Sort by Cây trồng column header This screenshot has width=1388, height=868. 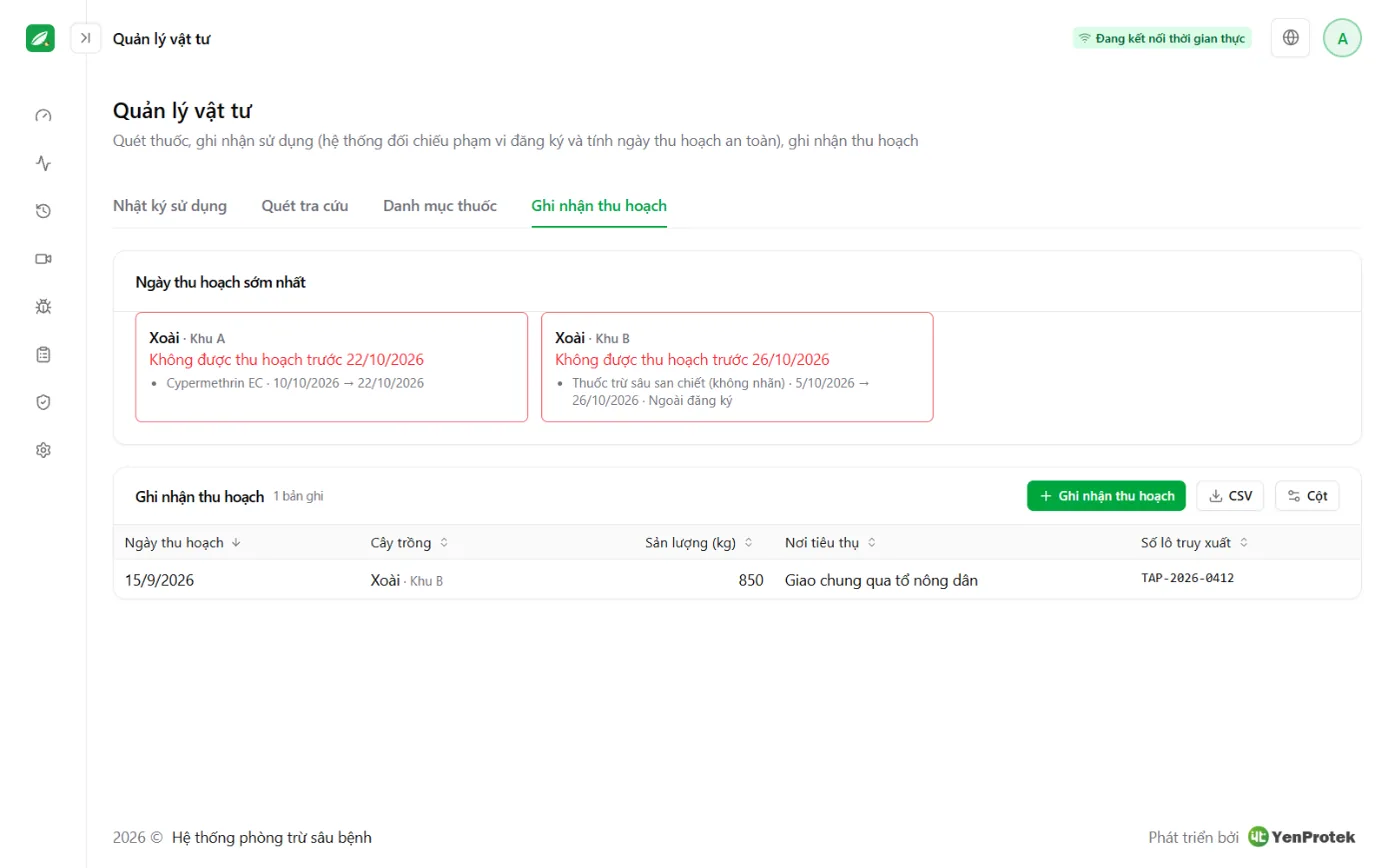[410, 543]
